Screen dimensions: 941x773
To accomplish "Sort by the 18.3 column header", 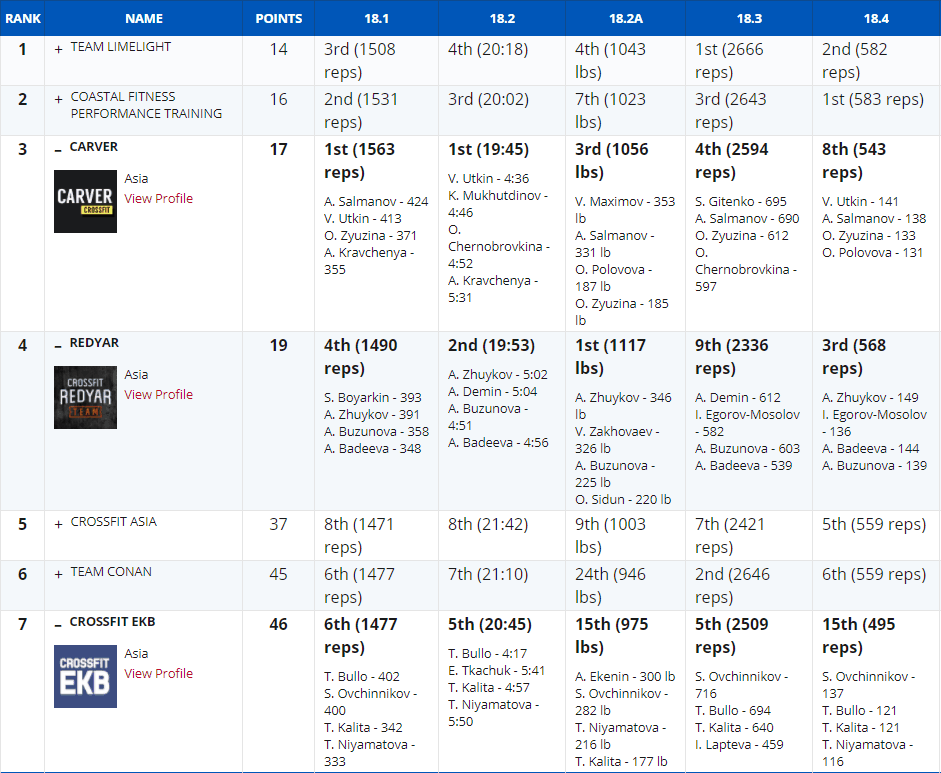I will 749,19.
